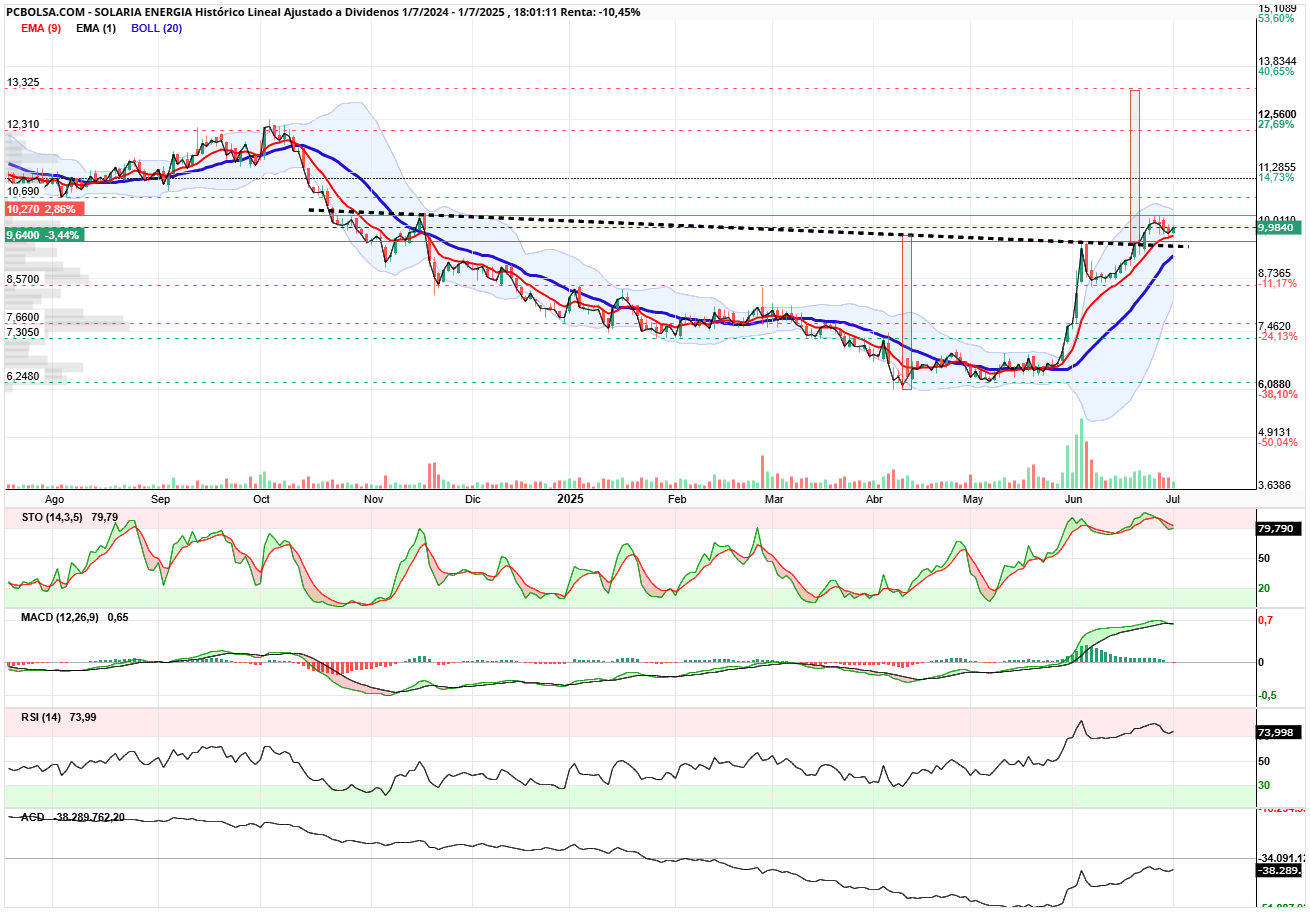Image resolution: width=1310 pixels, height=912 pixels.
Task: Click the 27,69% percentage axis label
Action: coord(1277,125)
